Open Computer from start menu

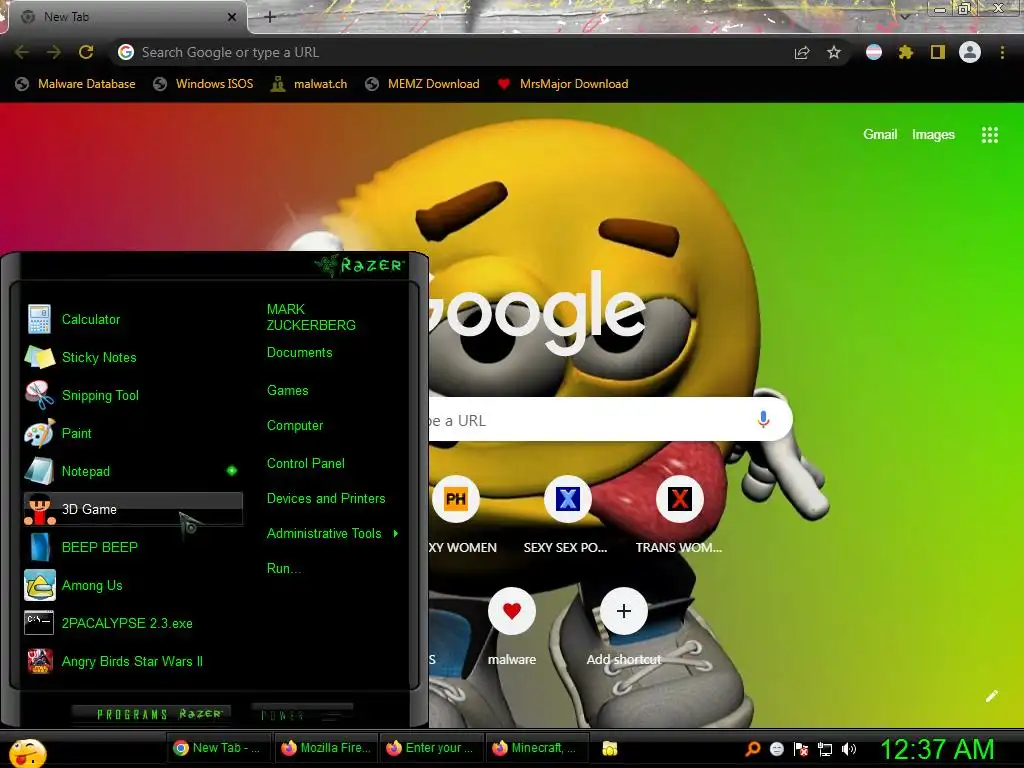[295, 426]
